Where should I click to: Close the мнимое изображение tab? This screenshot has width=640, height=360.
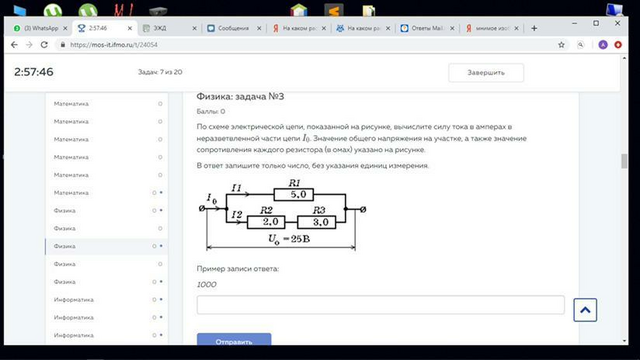pos(517,28)
